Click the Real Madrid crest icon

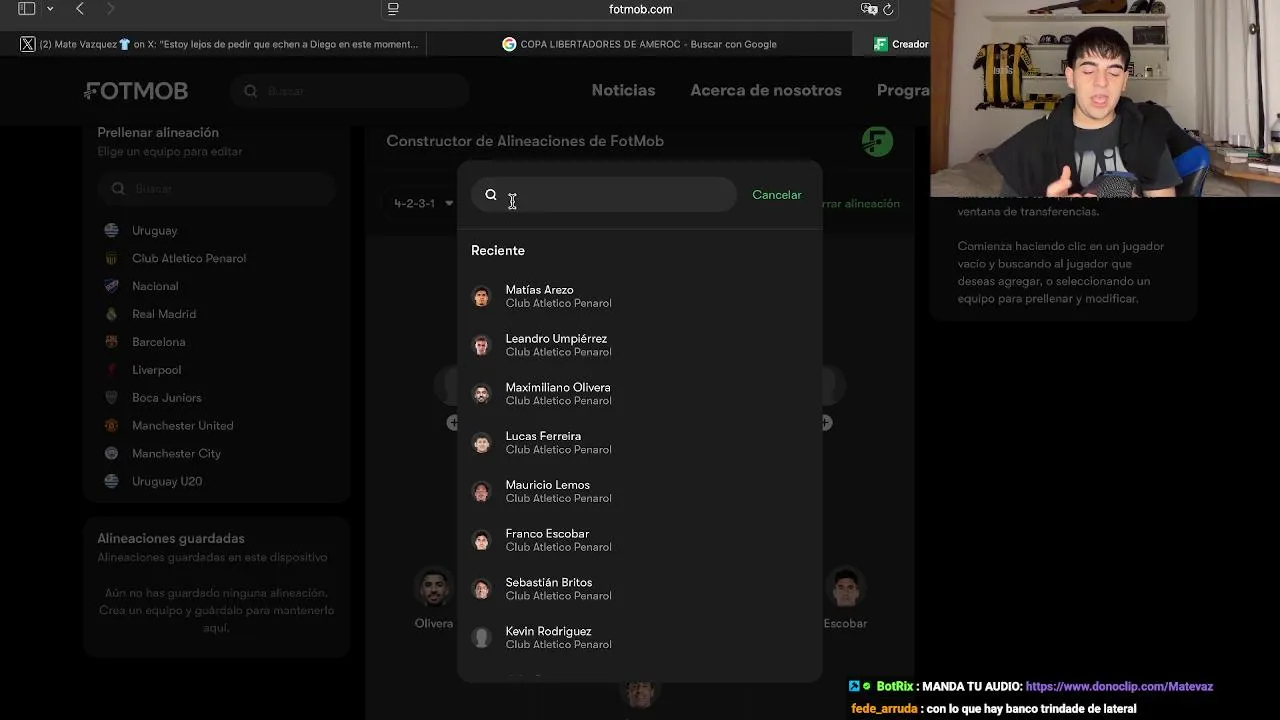click(x=111, y=314)
